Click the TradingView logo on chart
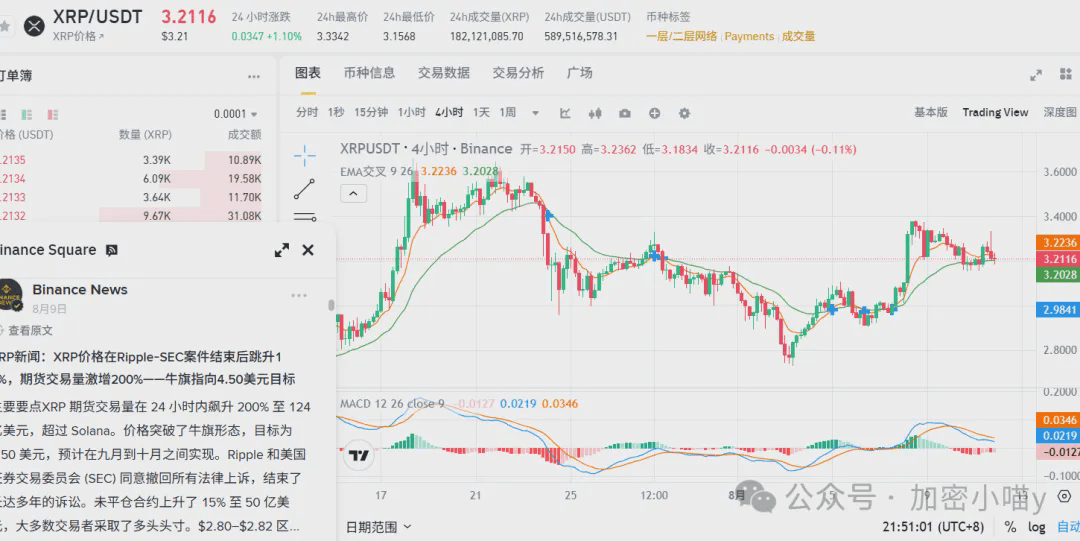The width and height of the screenshot is (1080, 541). coord(358,456)
